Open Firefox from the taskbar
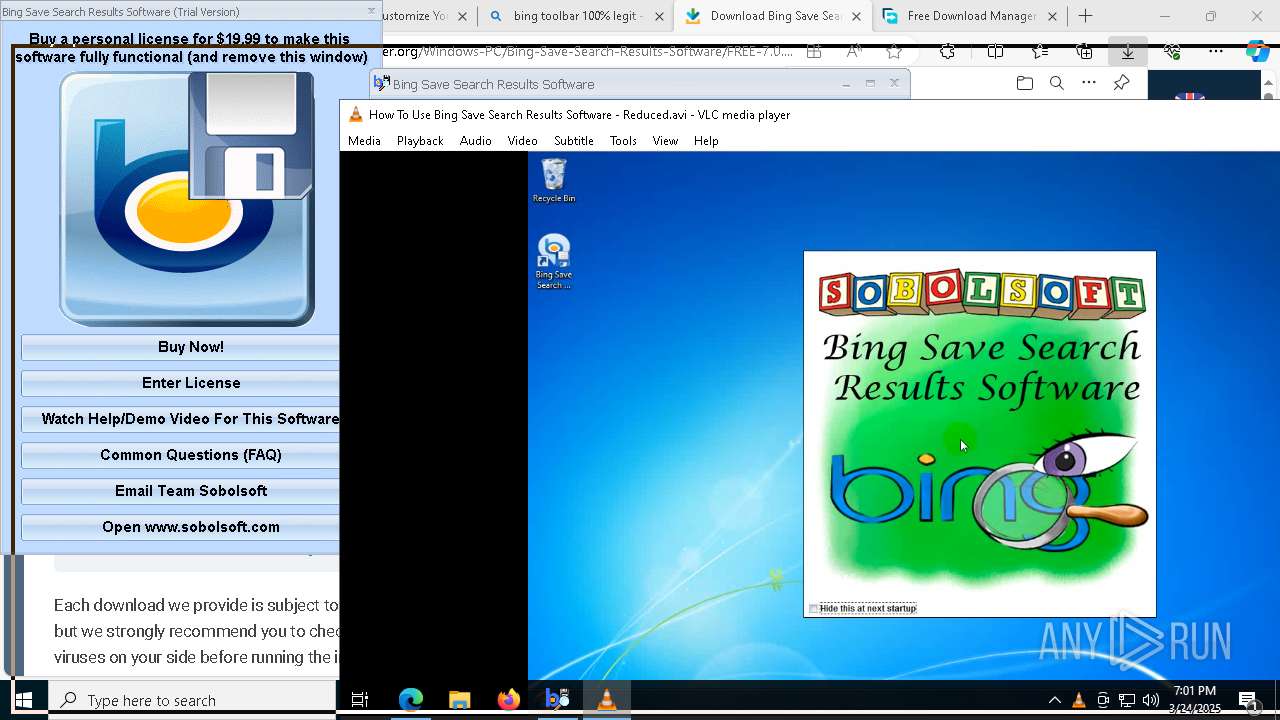The image size is (1280, 720). (508, 700)
